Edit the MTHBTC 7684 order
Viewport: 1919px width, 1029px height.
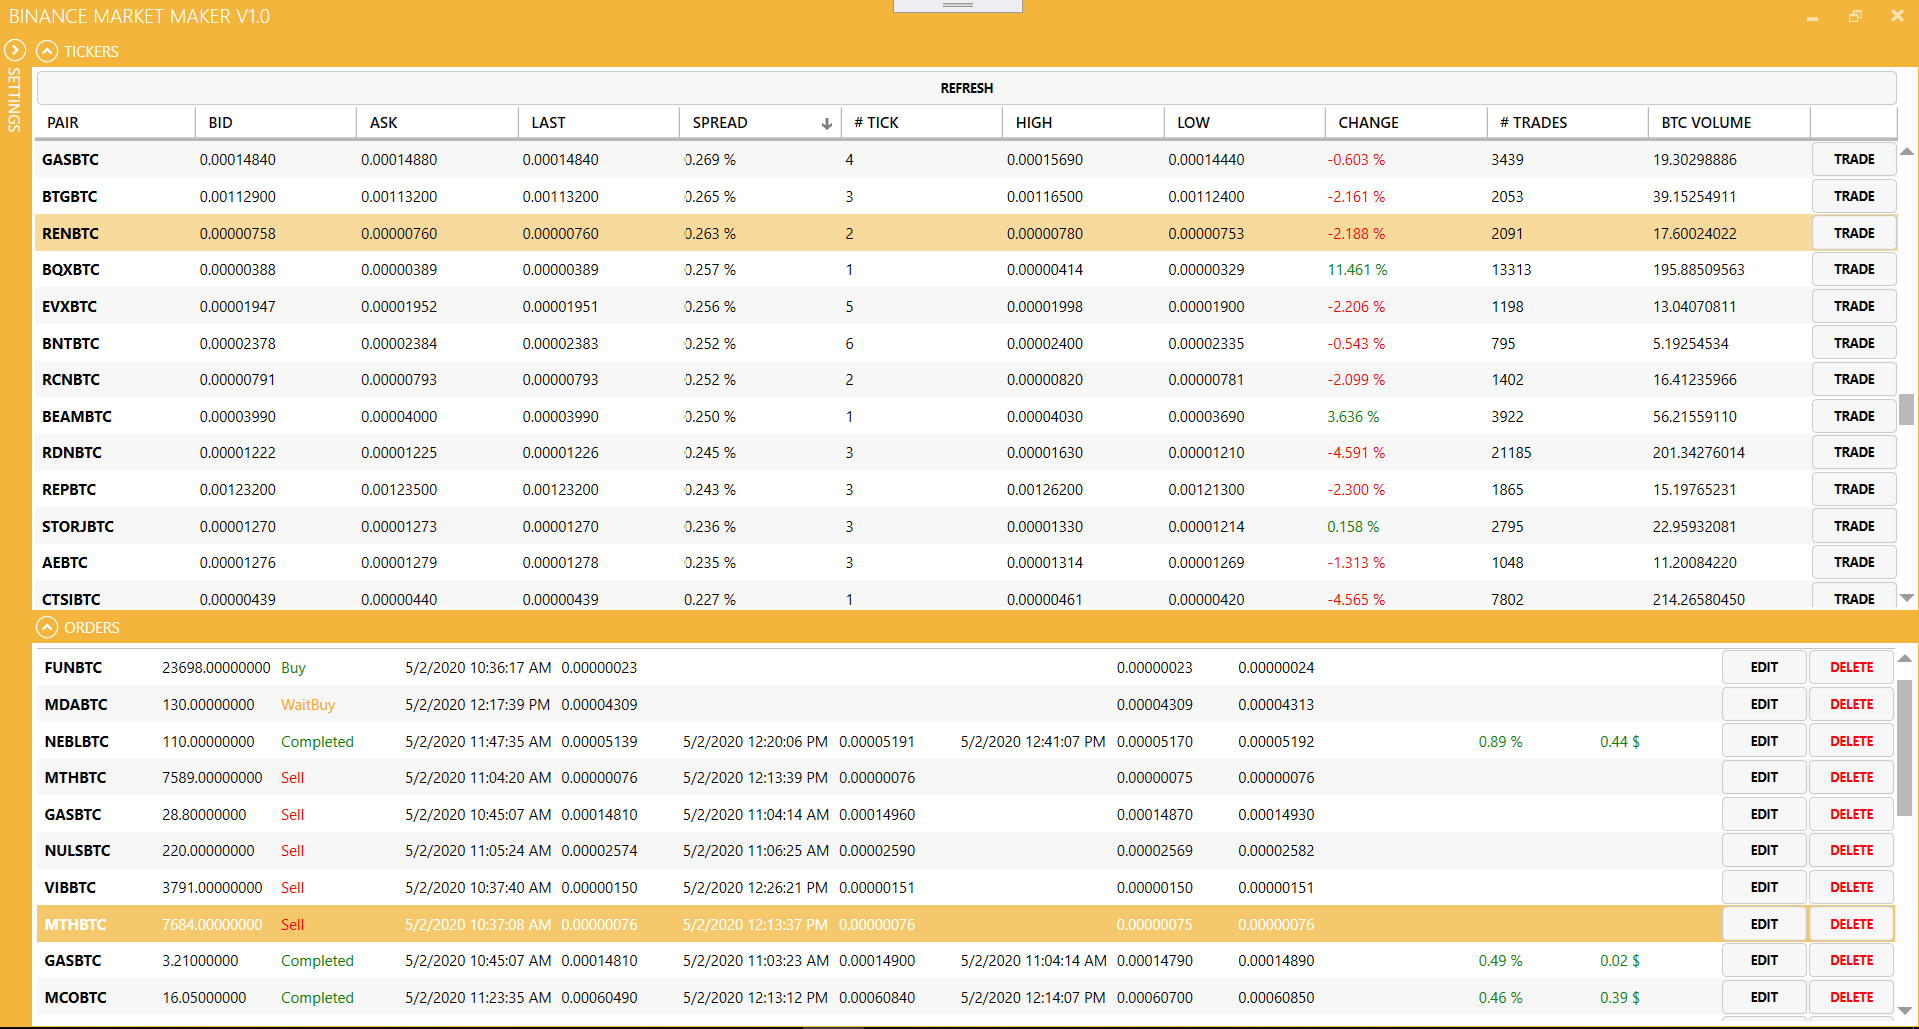[1764, 924]
